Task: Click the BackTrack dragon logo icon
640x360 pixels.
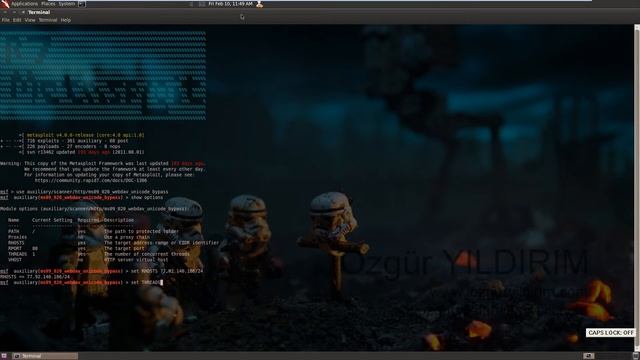Action: (x=4, y=4)
